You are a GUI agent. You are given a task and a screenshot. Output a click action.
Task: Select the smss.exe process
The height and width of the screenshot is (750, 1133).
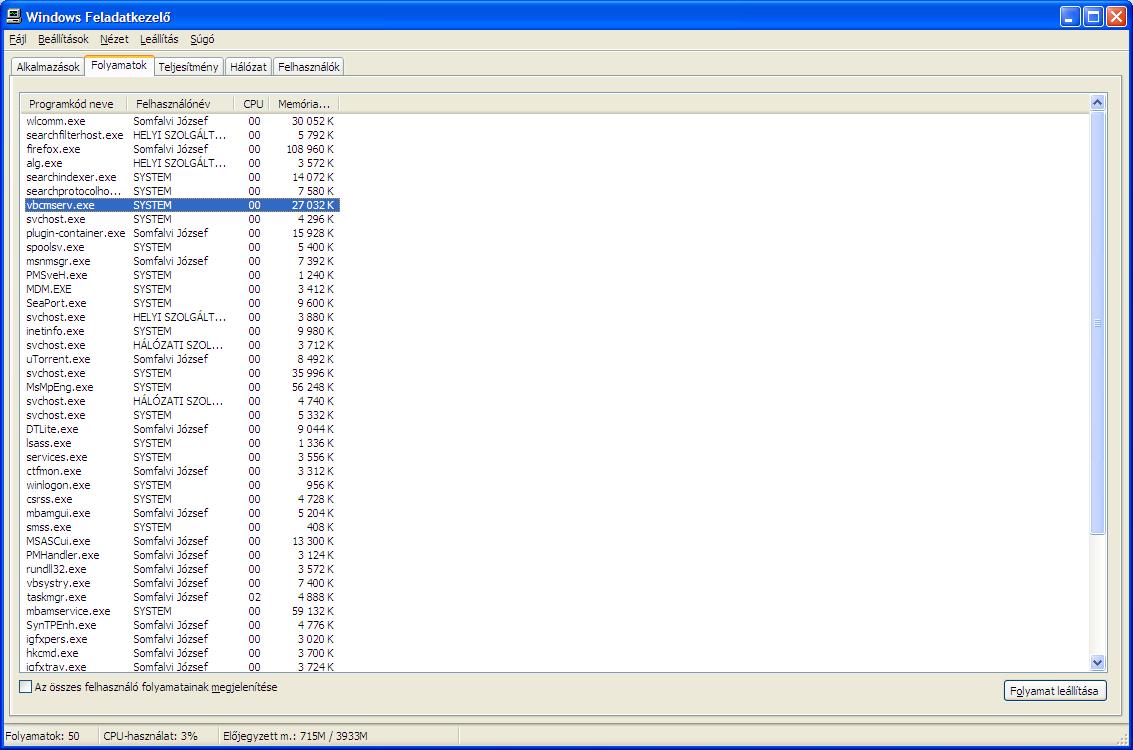[x=181, y=527]
